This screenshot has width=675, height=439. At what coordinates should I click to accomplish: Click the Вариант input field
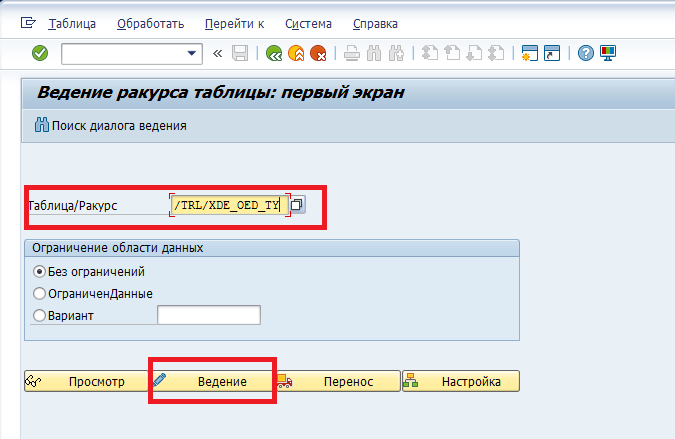click(x=209, y=316)
